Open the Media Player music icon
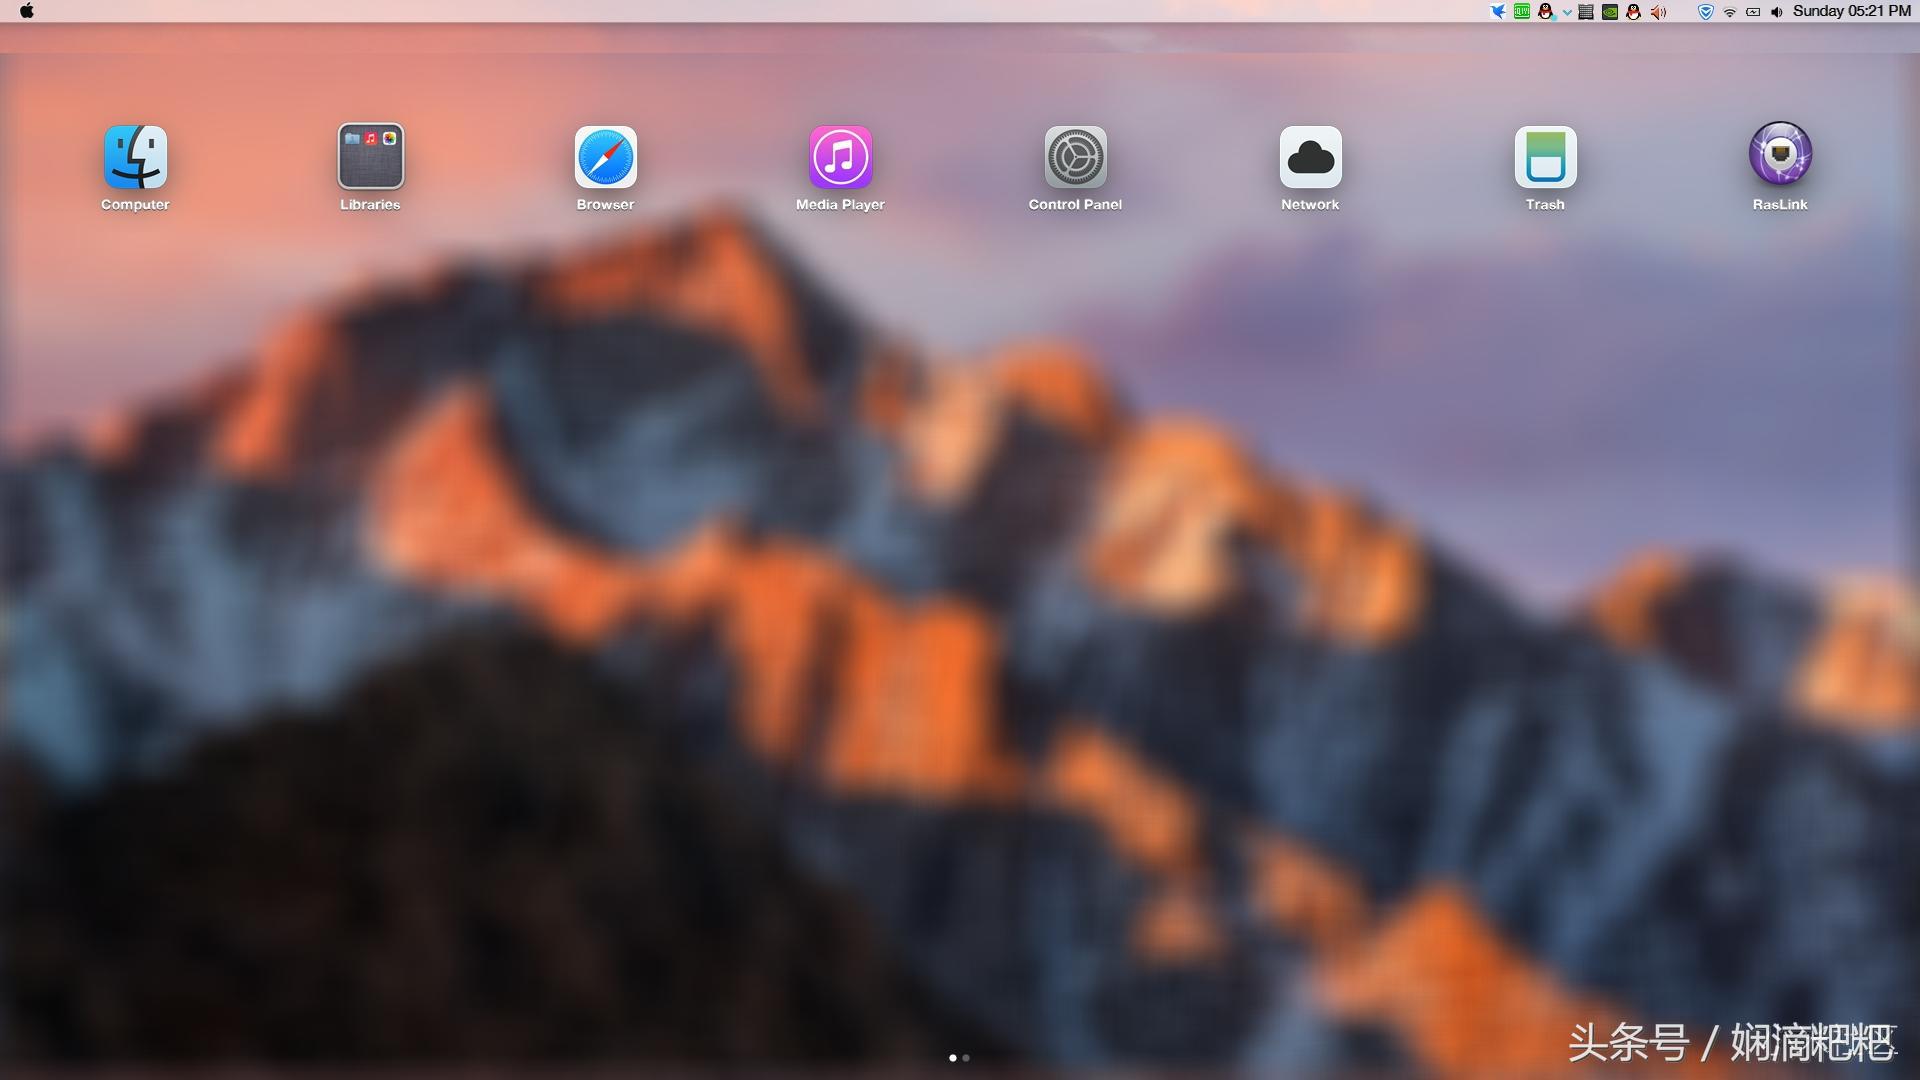Viewport: 1920px width, 1080px height. (x=840, y=158)
